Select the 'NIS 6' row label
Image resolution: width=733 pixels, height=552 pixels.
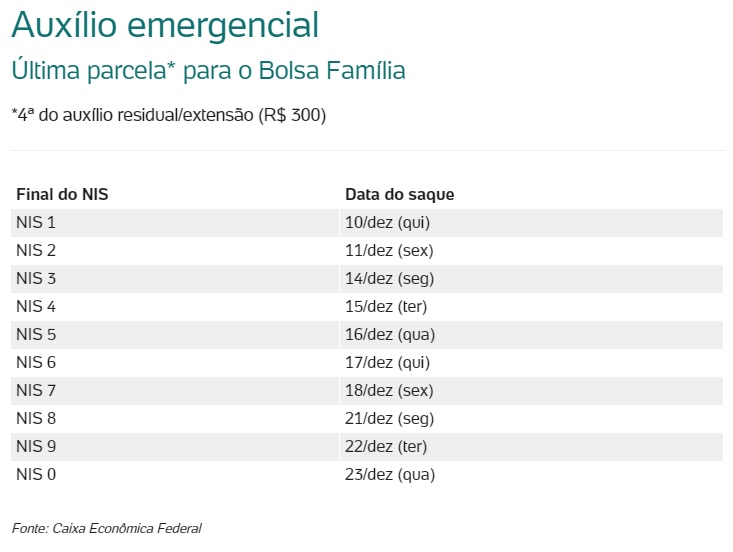click(36, 362)
